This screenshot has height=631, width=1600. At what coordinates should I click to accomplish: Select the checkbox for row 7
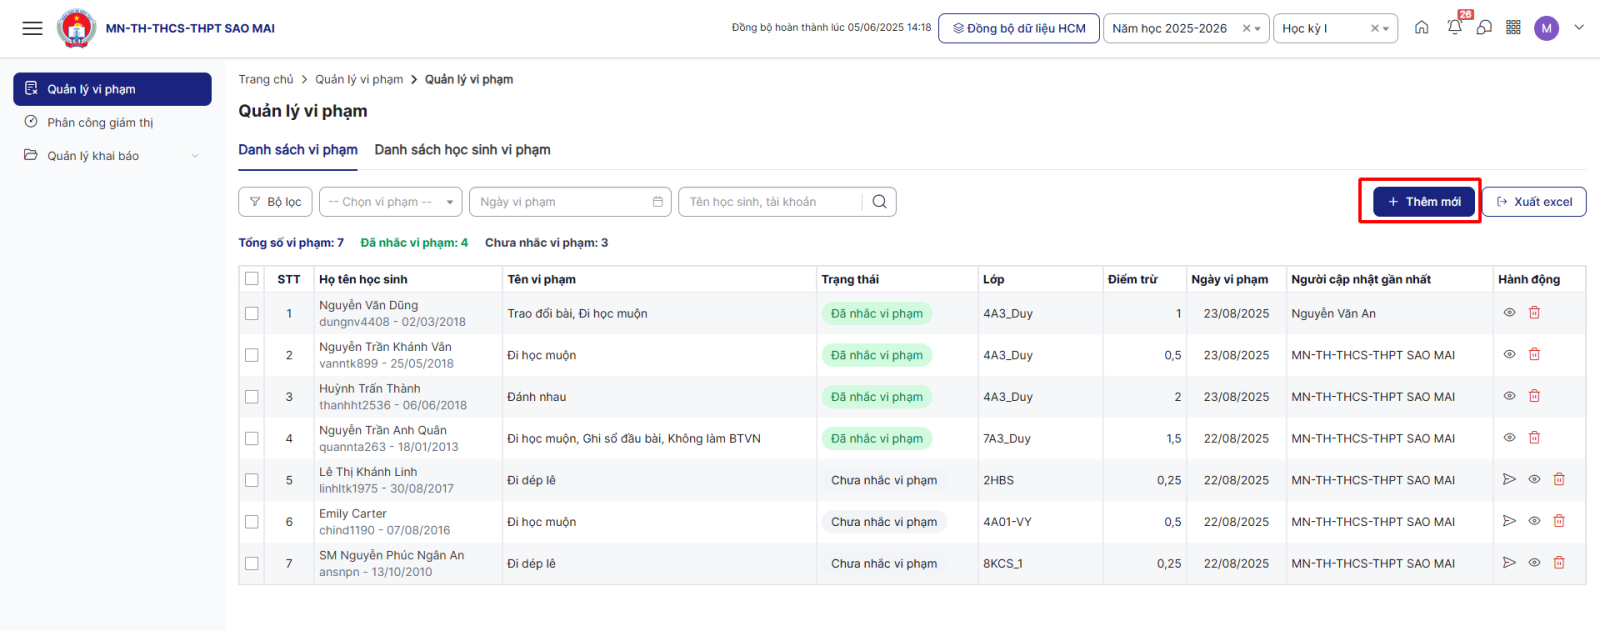click(x=252, y=564)
